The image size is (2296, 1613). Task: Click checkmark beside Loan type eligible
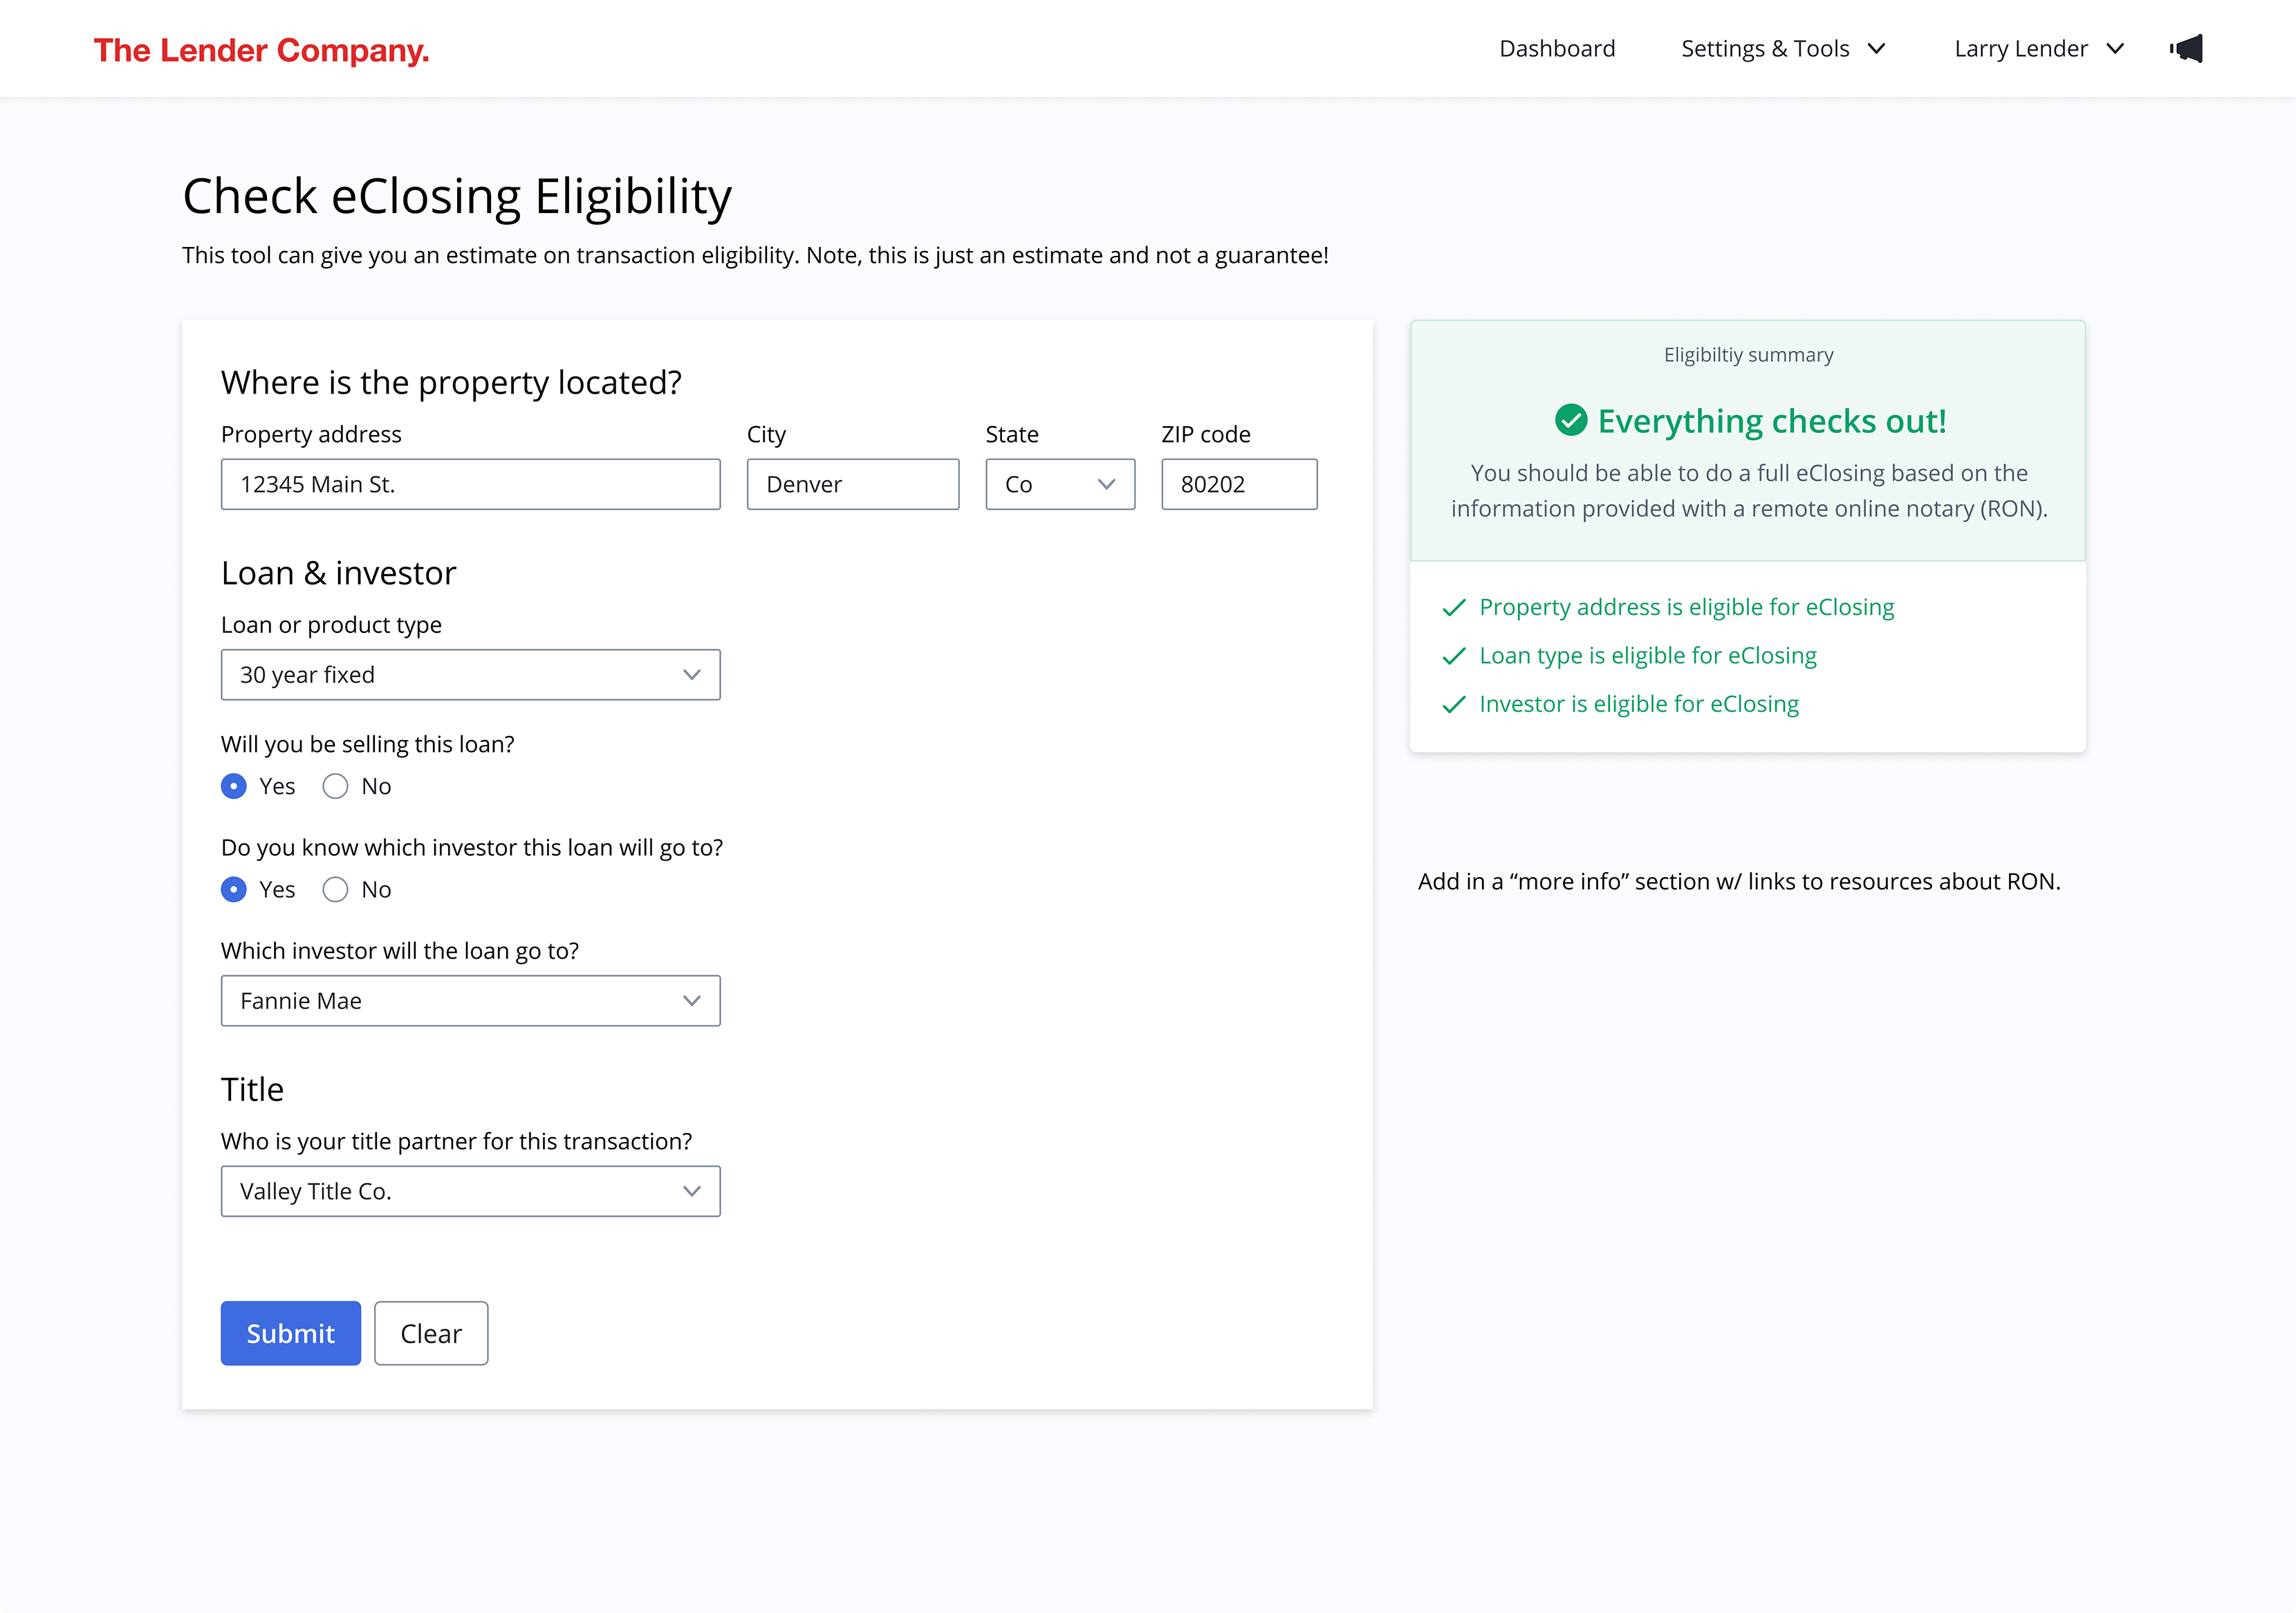(x=1454, y=656)
